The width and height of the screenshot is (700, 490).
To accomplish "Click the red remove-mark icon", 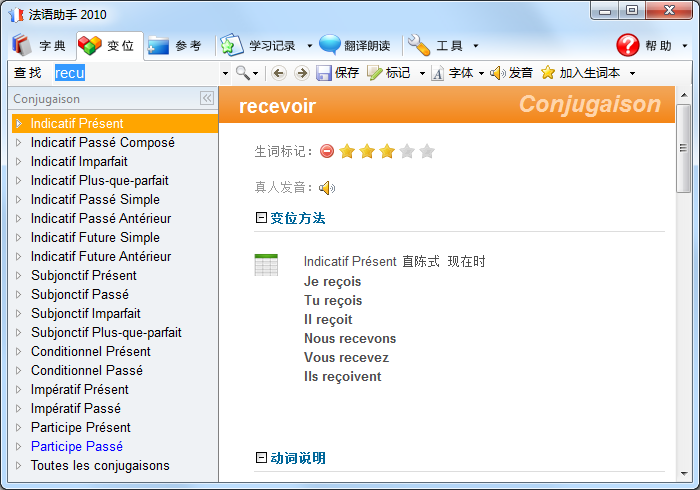I will click(327, 152).
